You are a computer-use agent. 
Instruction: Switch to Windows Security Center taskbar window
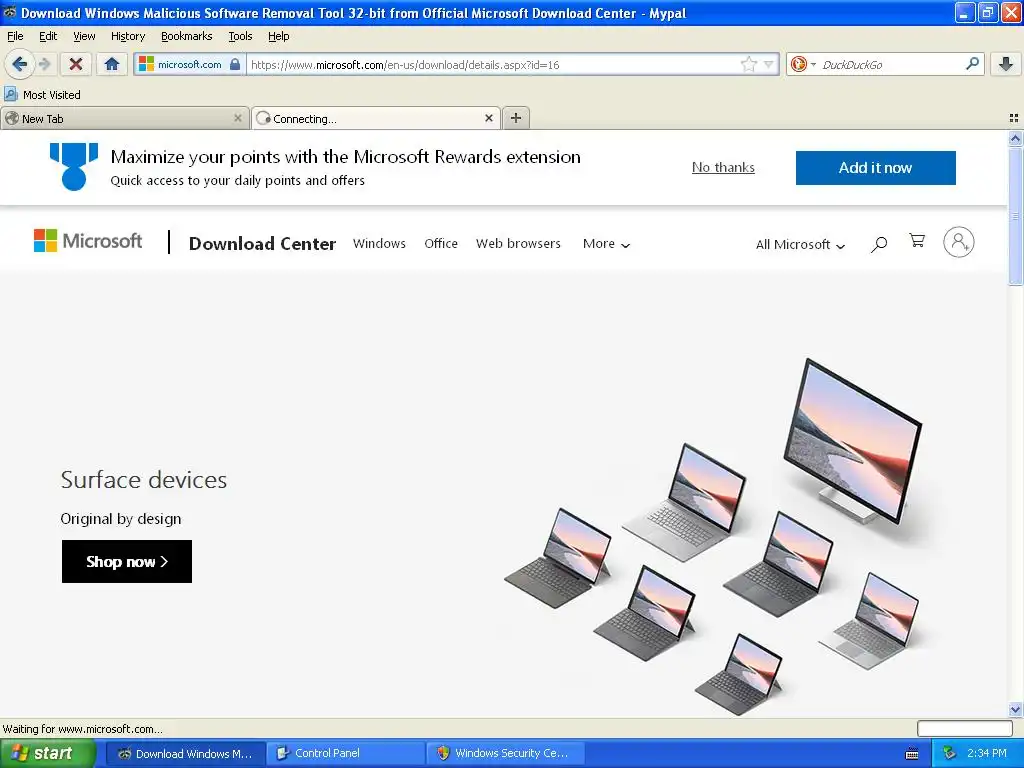click(x=506, y=754)
